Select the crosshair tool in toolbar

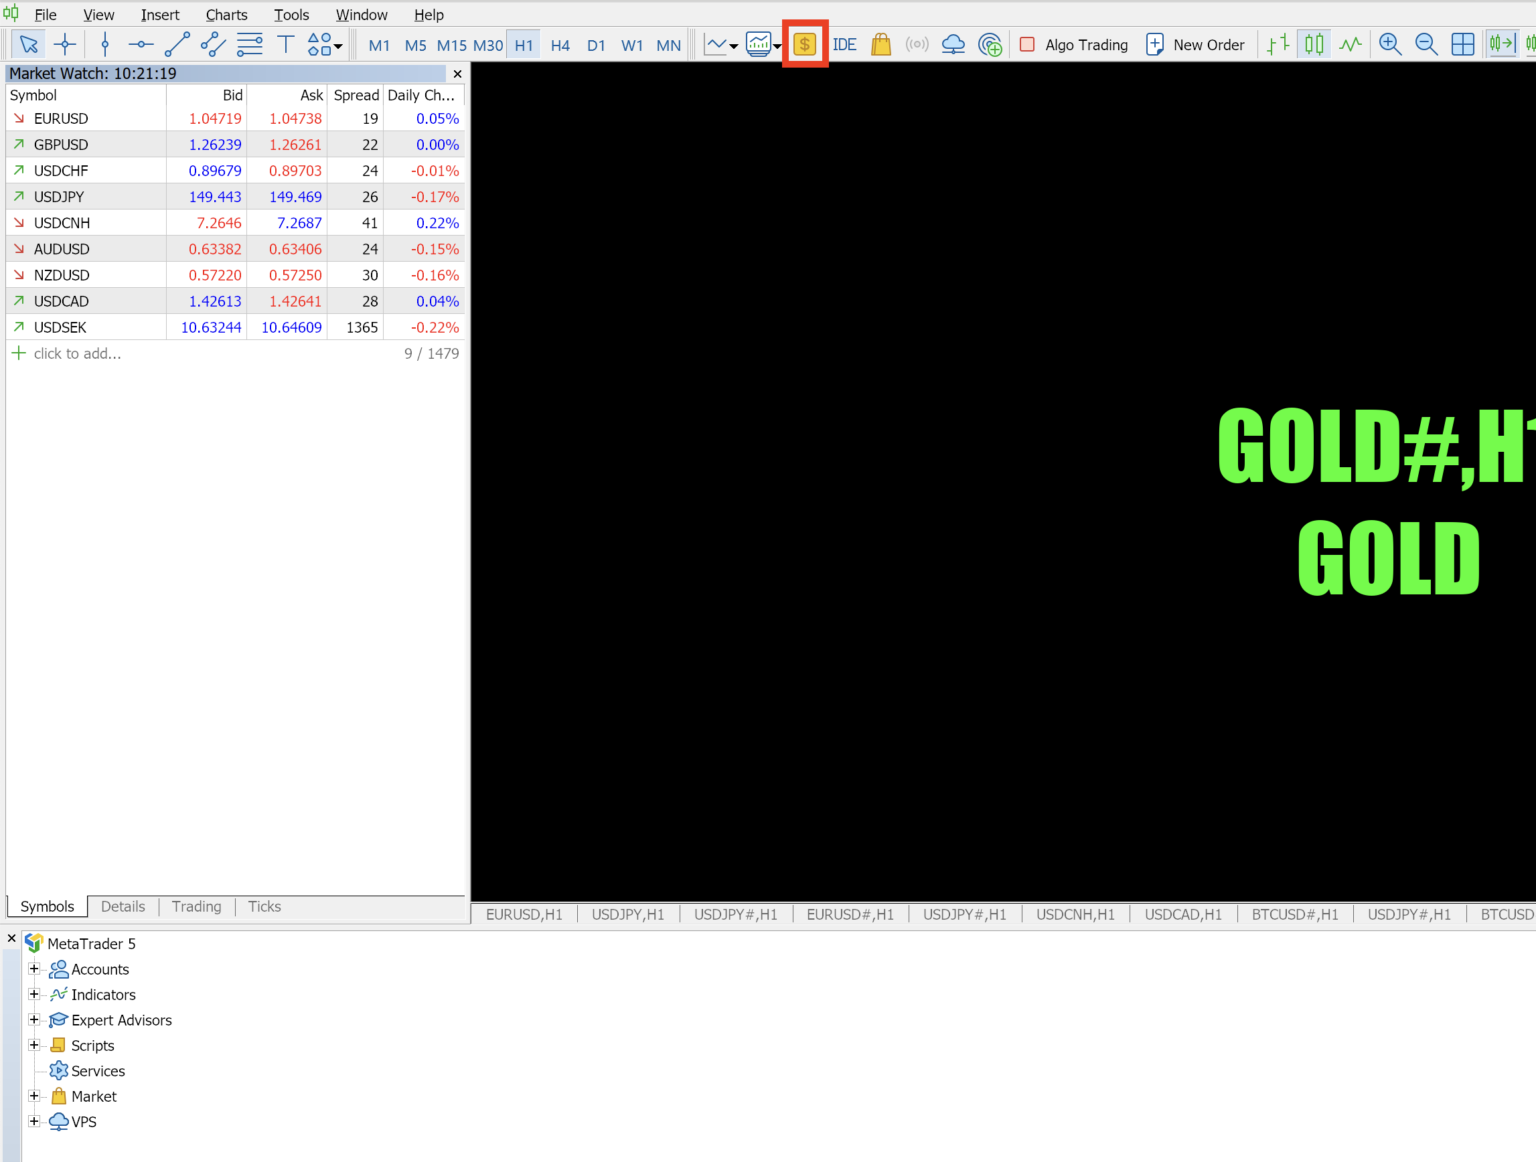click(x=65, y=44)
